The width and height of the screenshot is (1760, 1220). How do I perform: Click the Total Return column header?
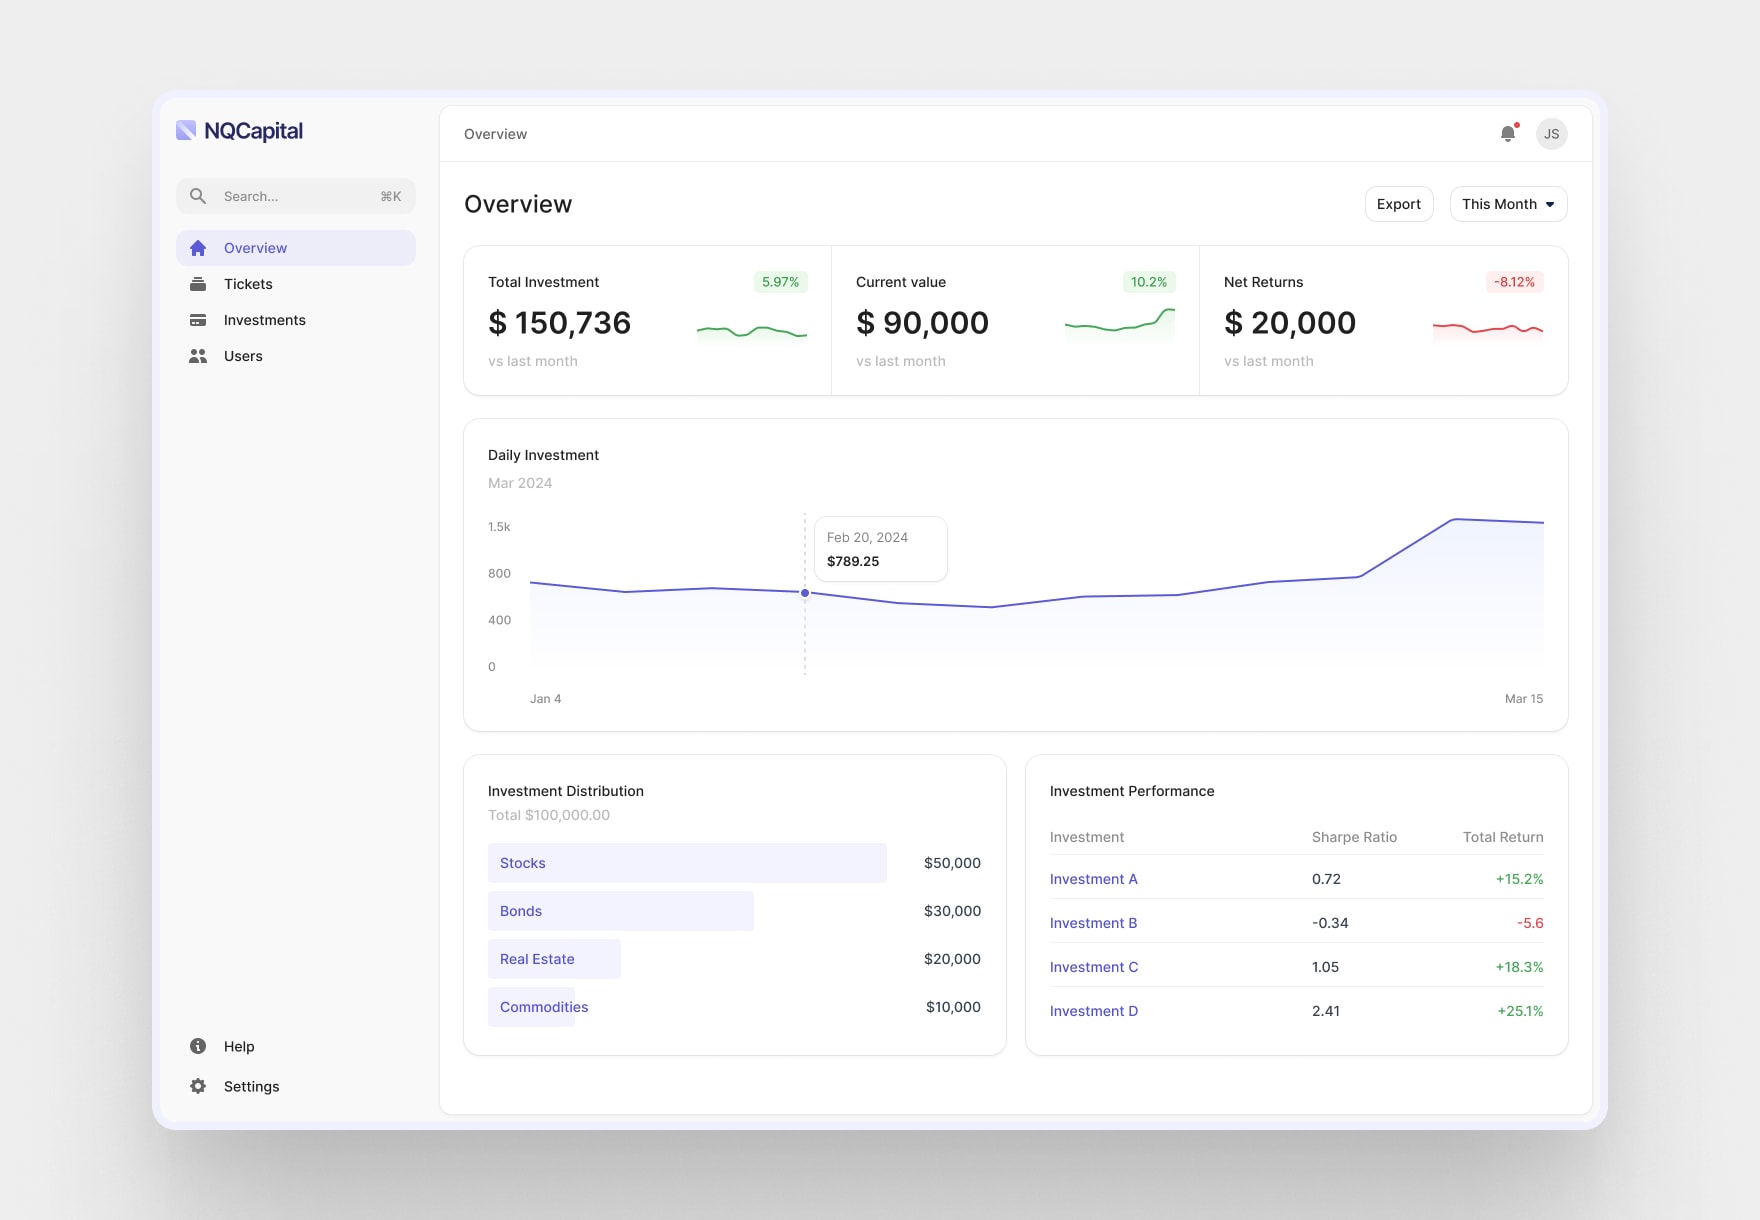(1503, 837)
